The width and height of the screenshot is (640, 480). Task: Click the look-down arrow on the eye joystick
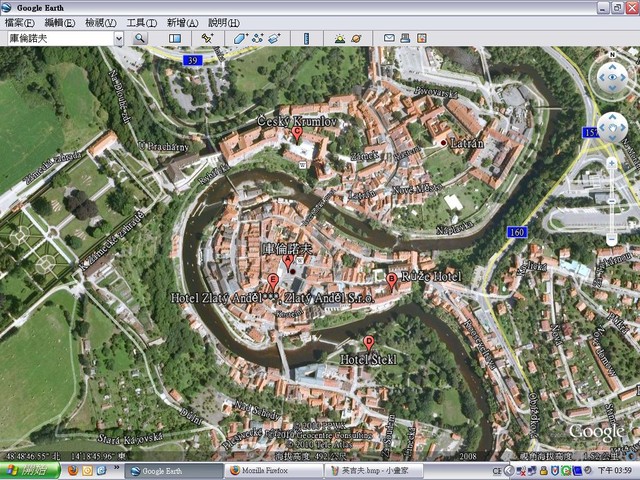[612, 88]
